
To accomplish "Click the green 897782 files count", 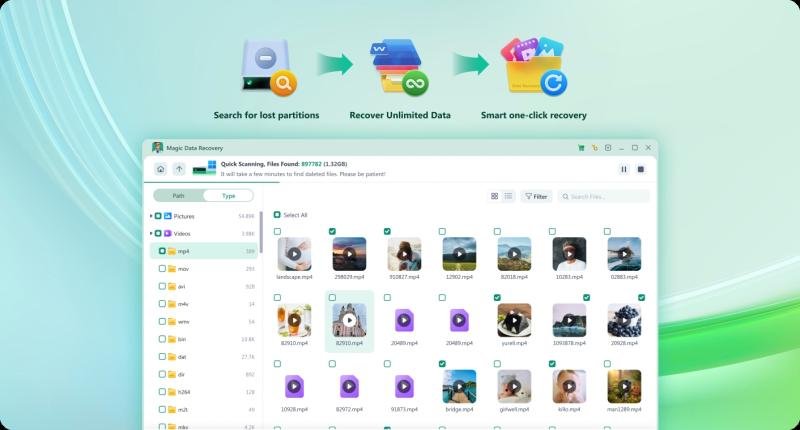I will (x=311, y=164).
